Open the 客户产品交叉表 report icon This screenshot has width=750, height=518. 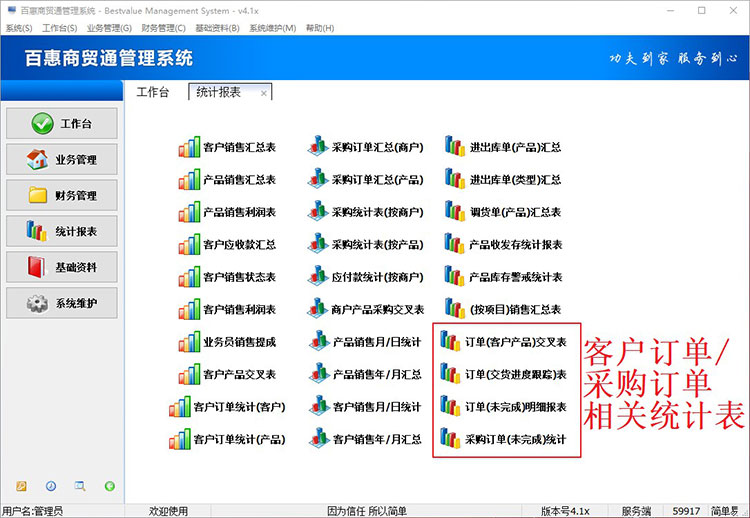pyautogui.click(x=189, y=375)
